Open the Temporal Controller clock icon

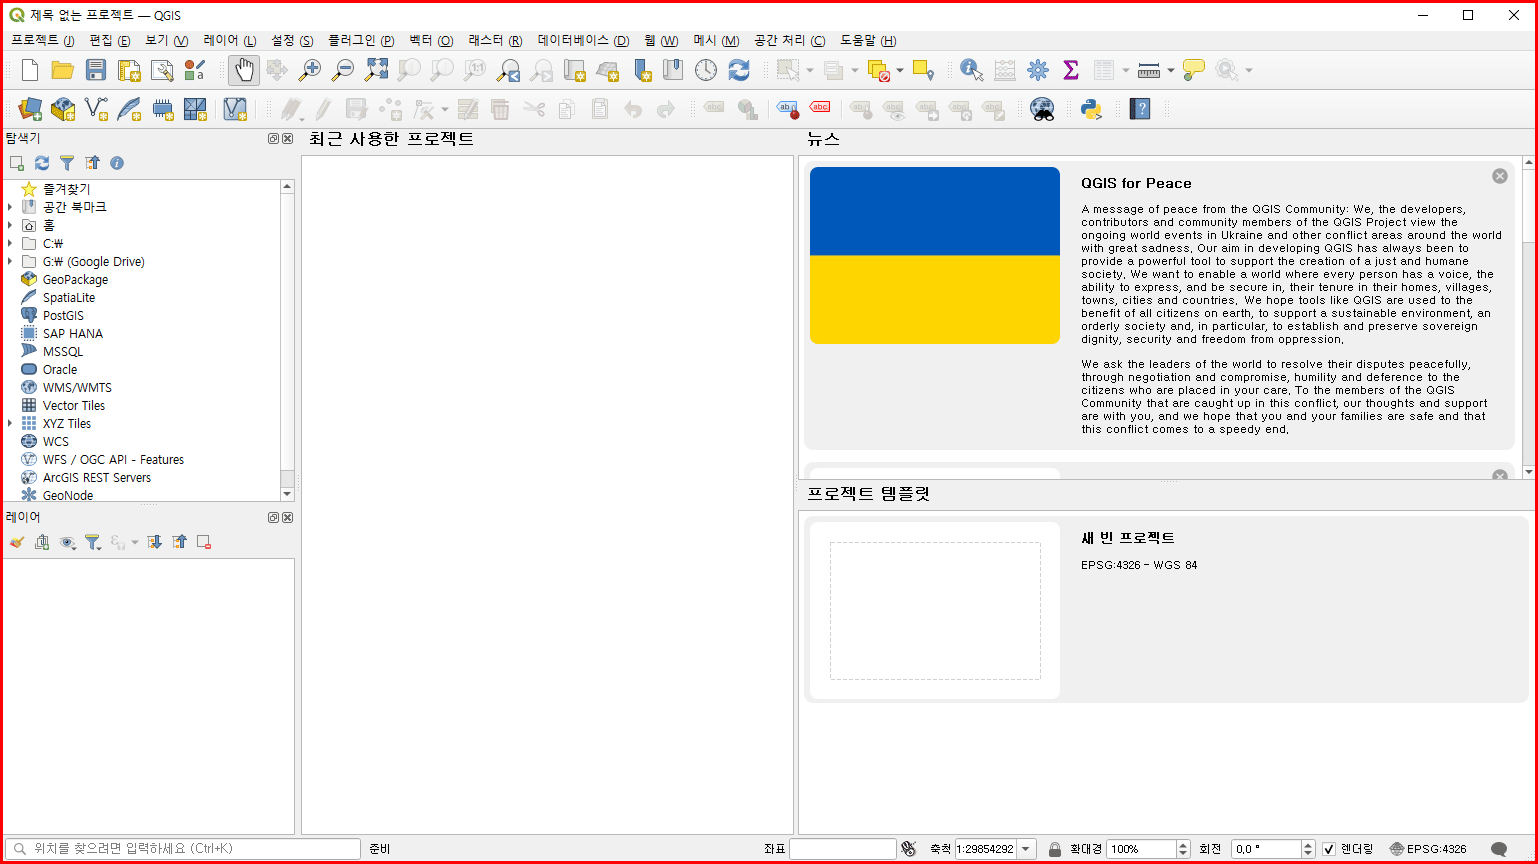pos(706,70)
